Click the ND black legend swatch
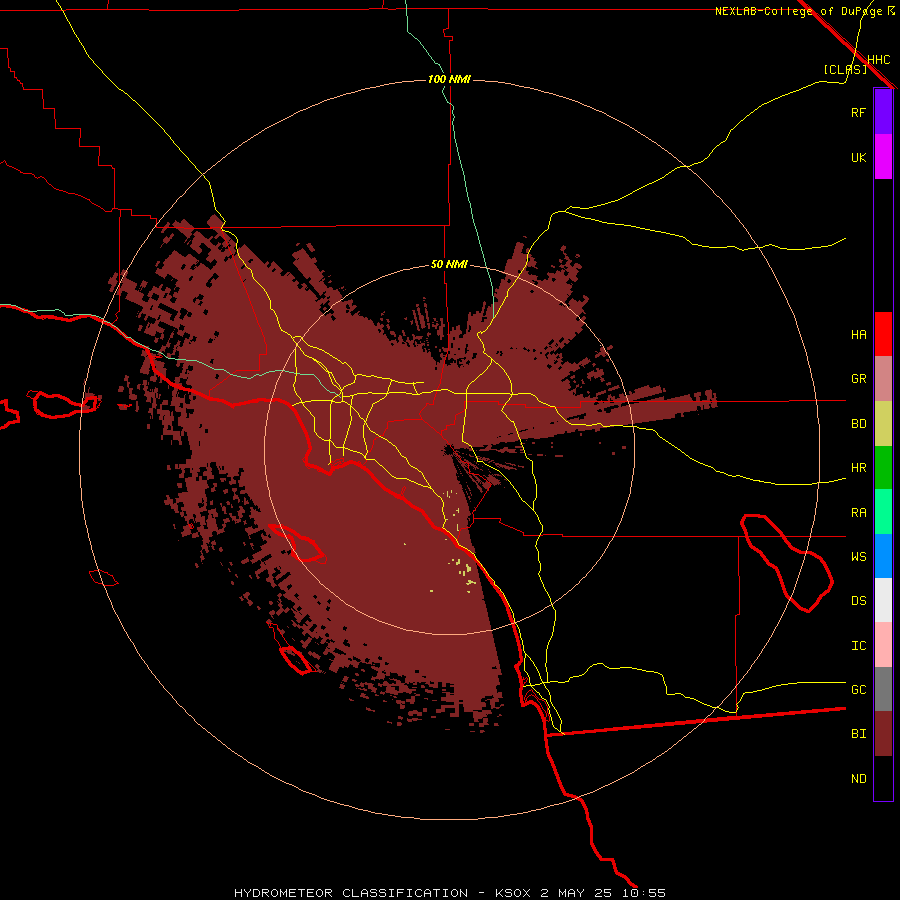The height and width of the screenshot is (900, 900). pyautogui.click(x=883, y=778)
